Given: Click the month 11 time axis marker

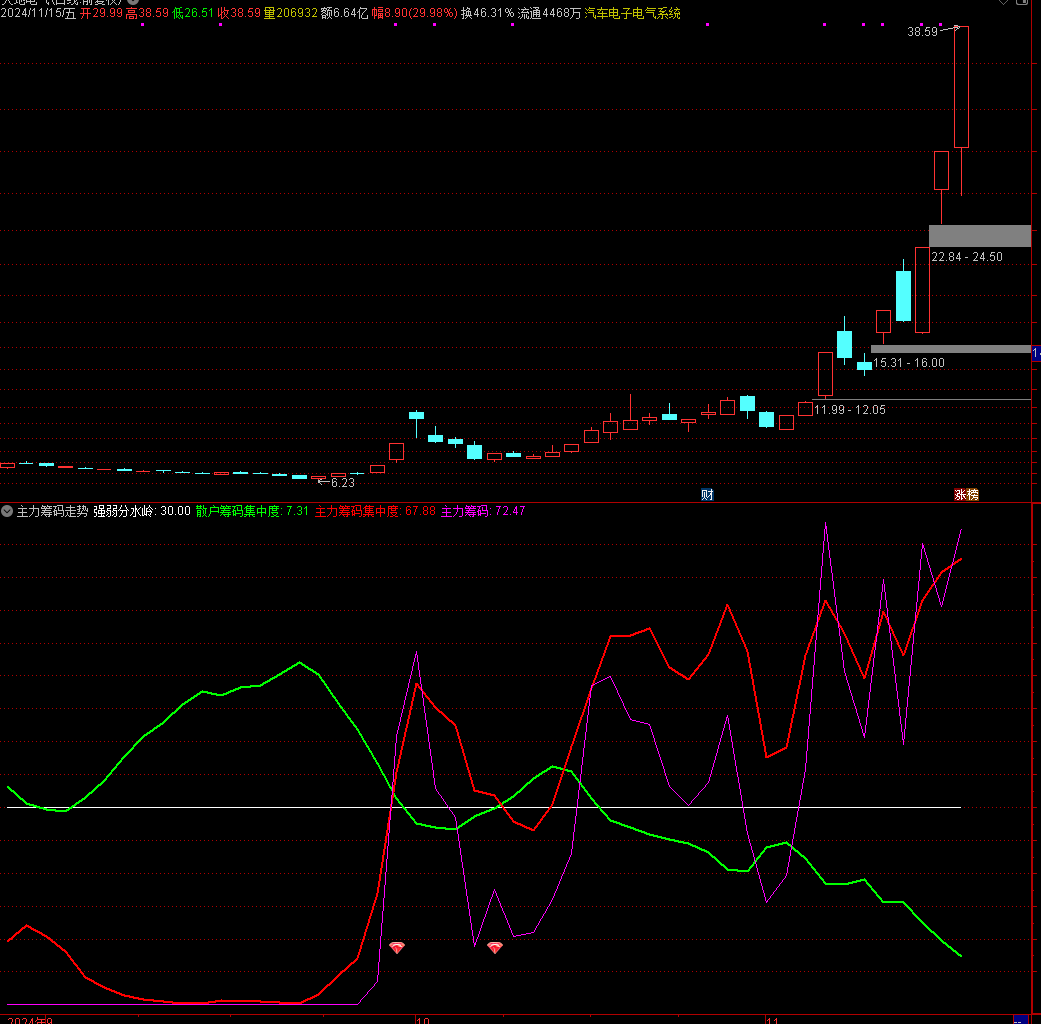Looking at the screenshot, I should click(772, 1020).
